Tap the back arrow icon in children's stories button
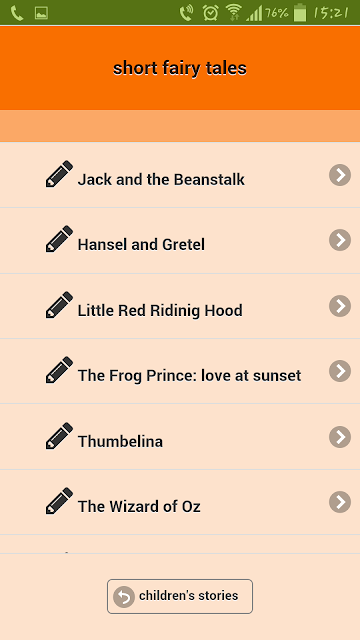The image size is (360, 640). pos(124,597)
